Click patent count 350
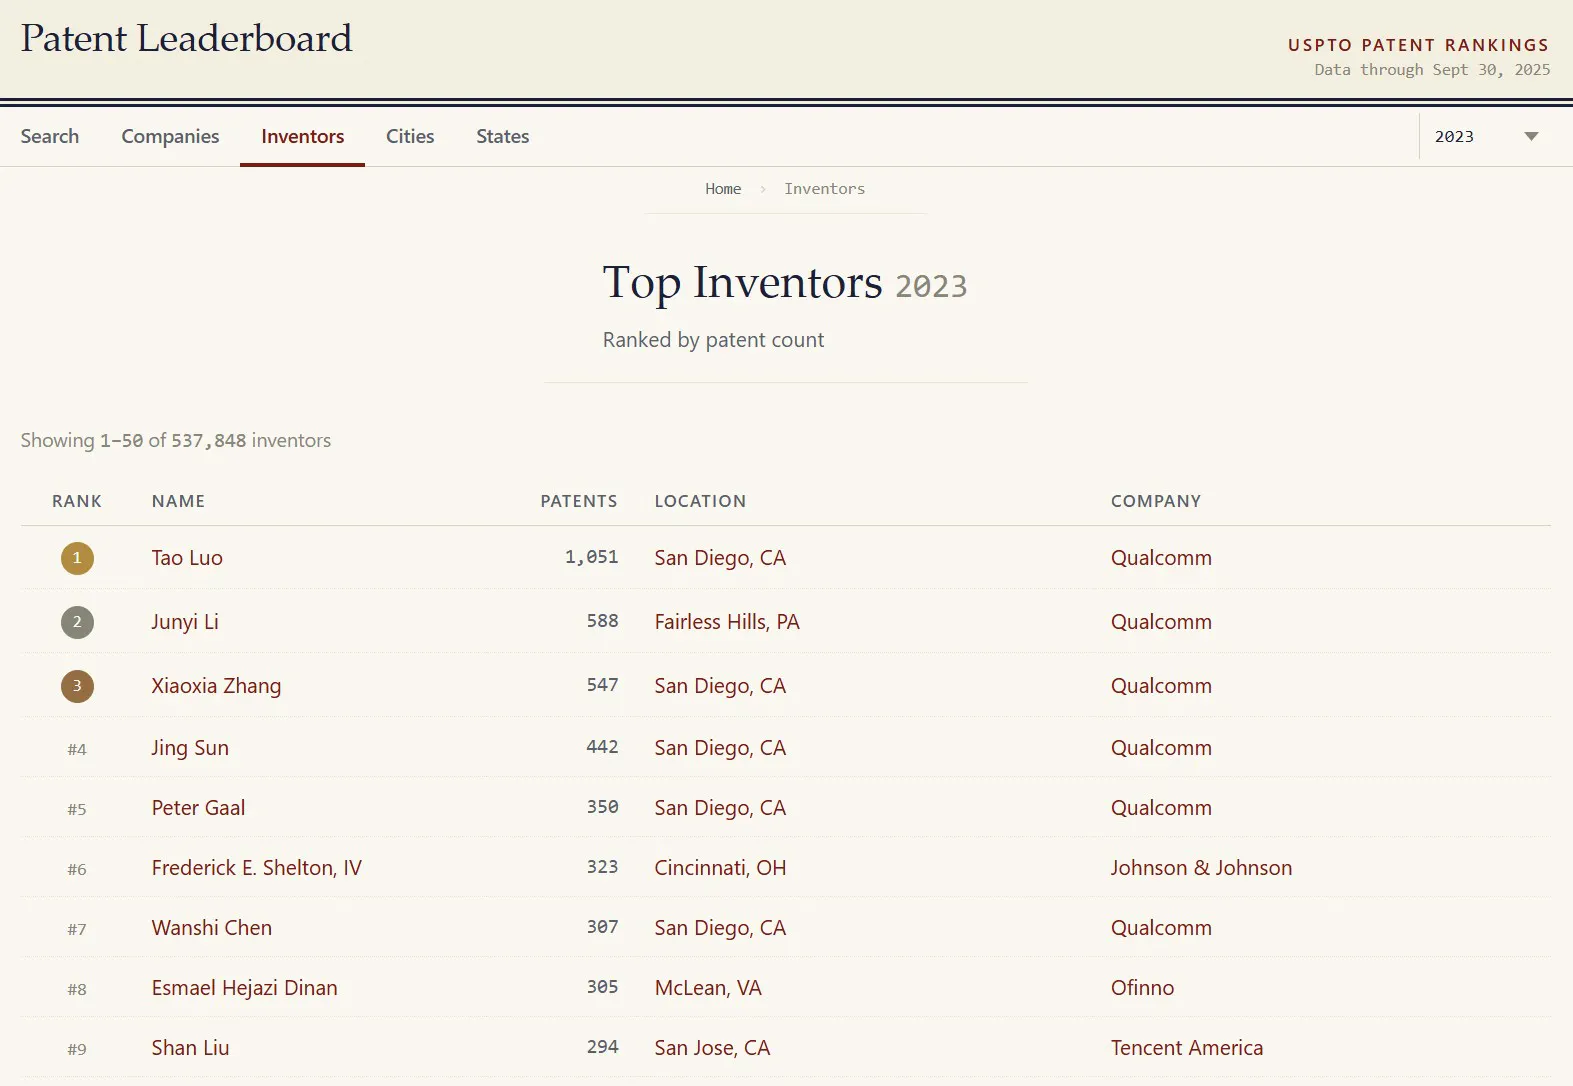1573x1086 pixels. (x=603, y=807)
